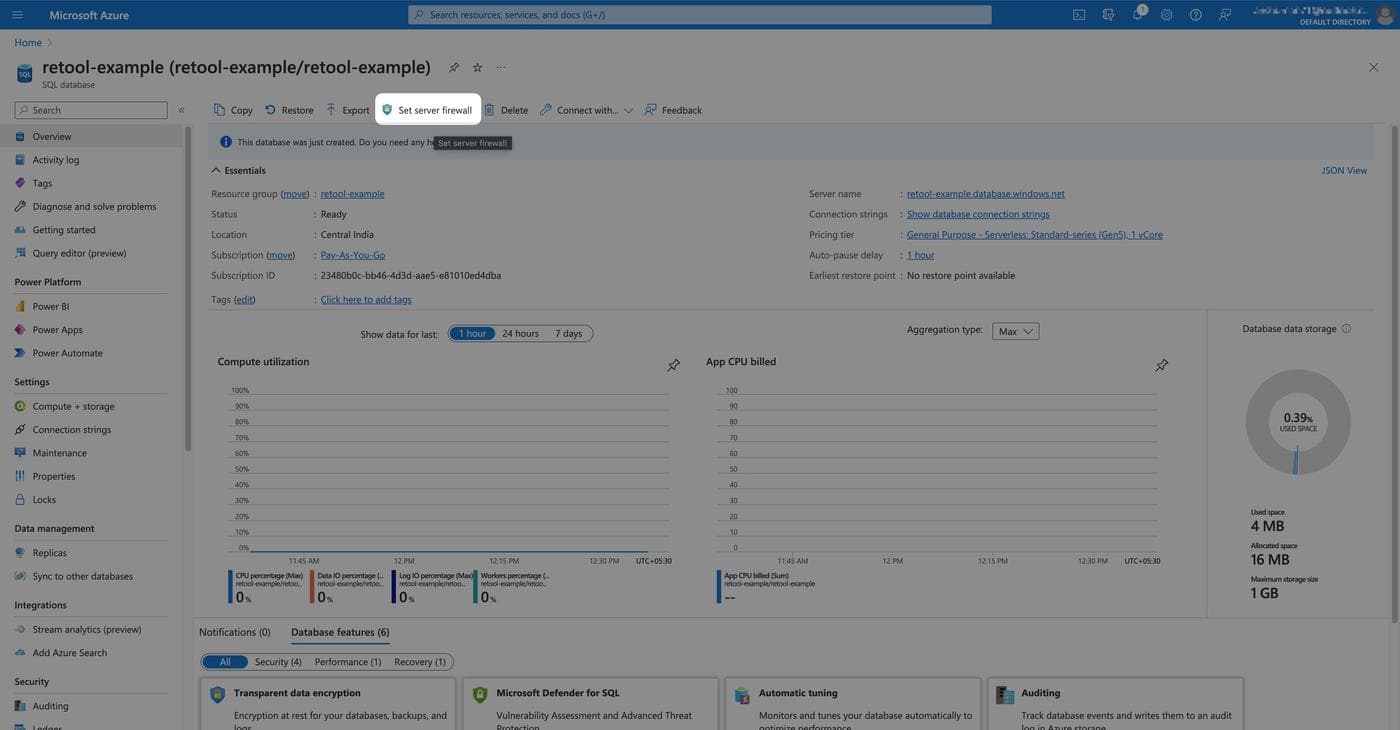The image size is (1400, 730).
Task: Pin the Compute utilization chart
Action: 673,366
